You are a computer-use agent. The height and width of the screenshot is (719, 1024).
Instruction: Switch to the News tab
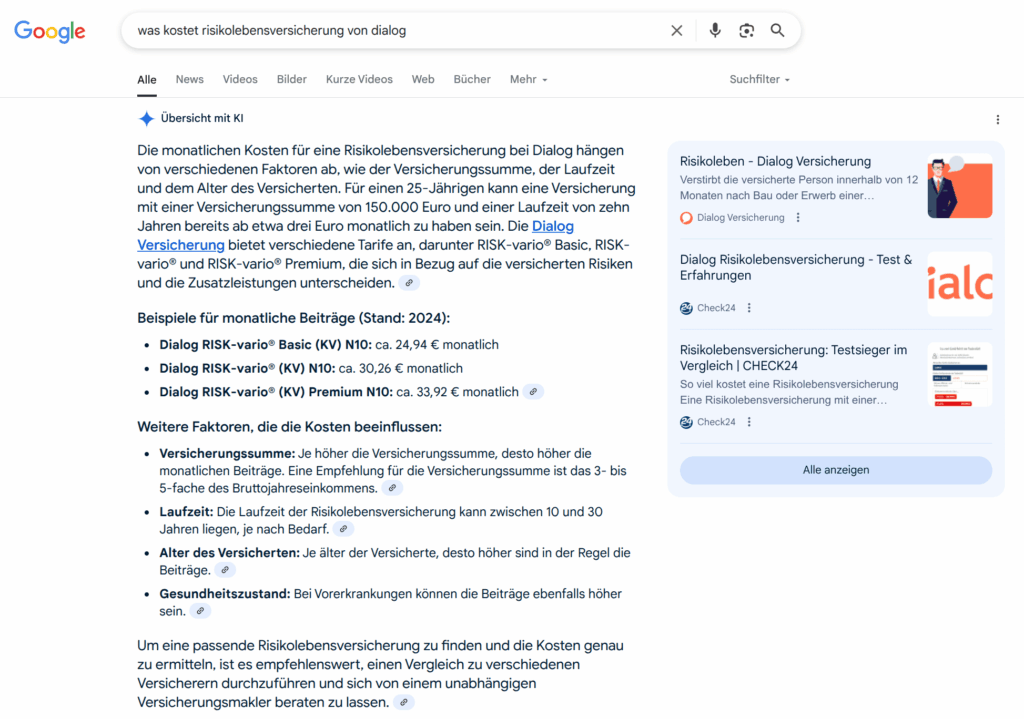coord(189,79)
